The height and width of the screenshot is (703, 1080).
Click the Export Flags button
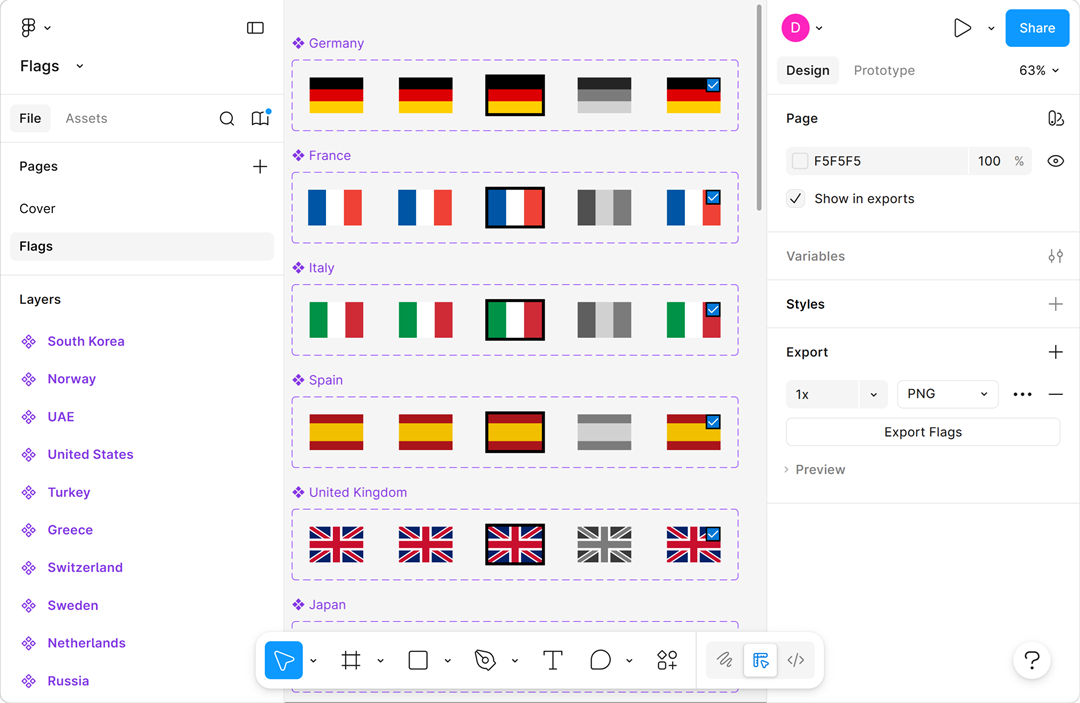tap(922, 432)
